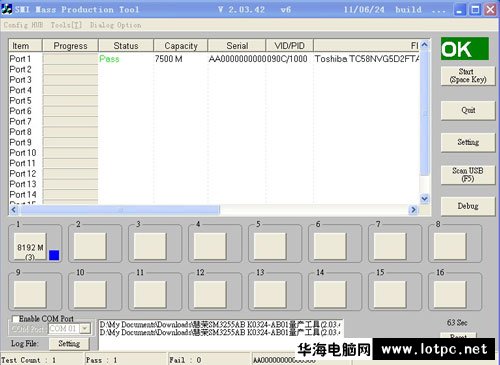Image resolution: width=500 pixels, height=365 pixels.
Task: Click the blue status square of slot 1
Action: pos(54,255)
